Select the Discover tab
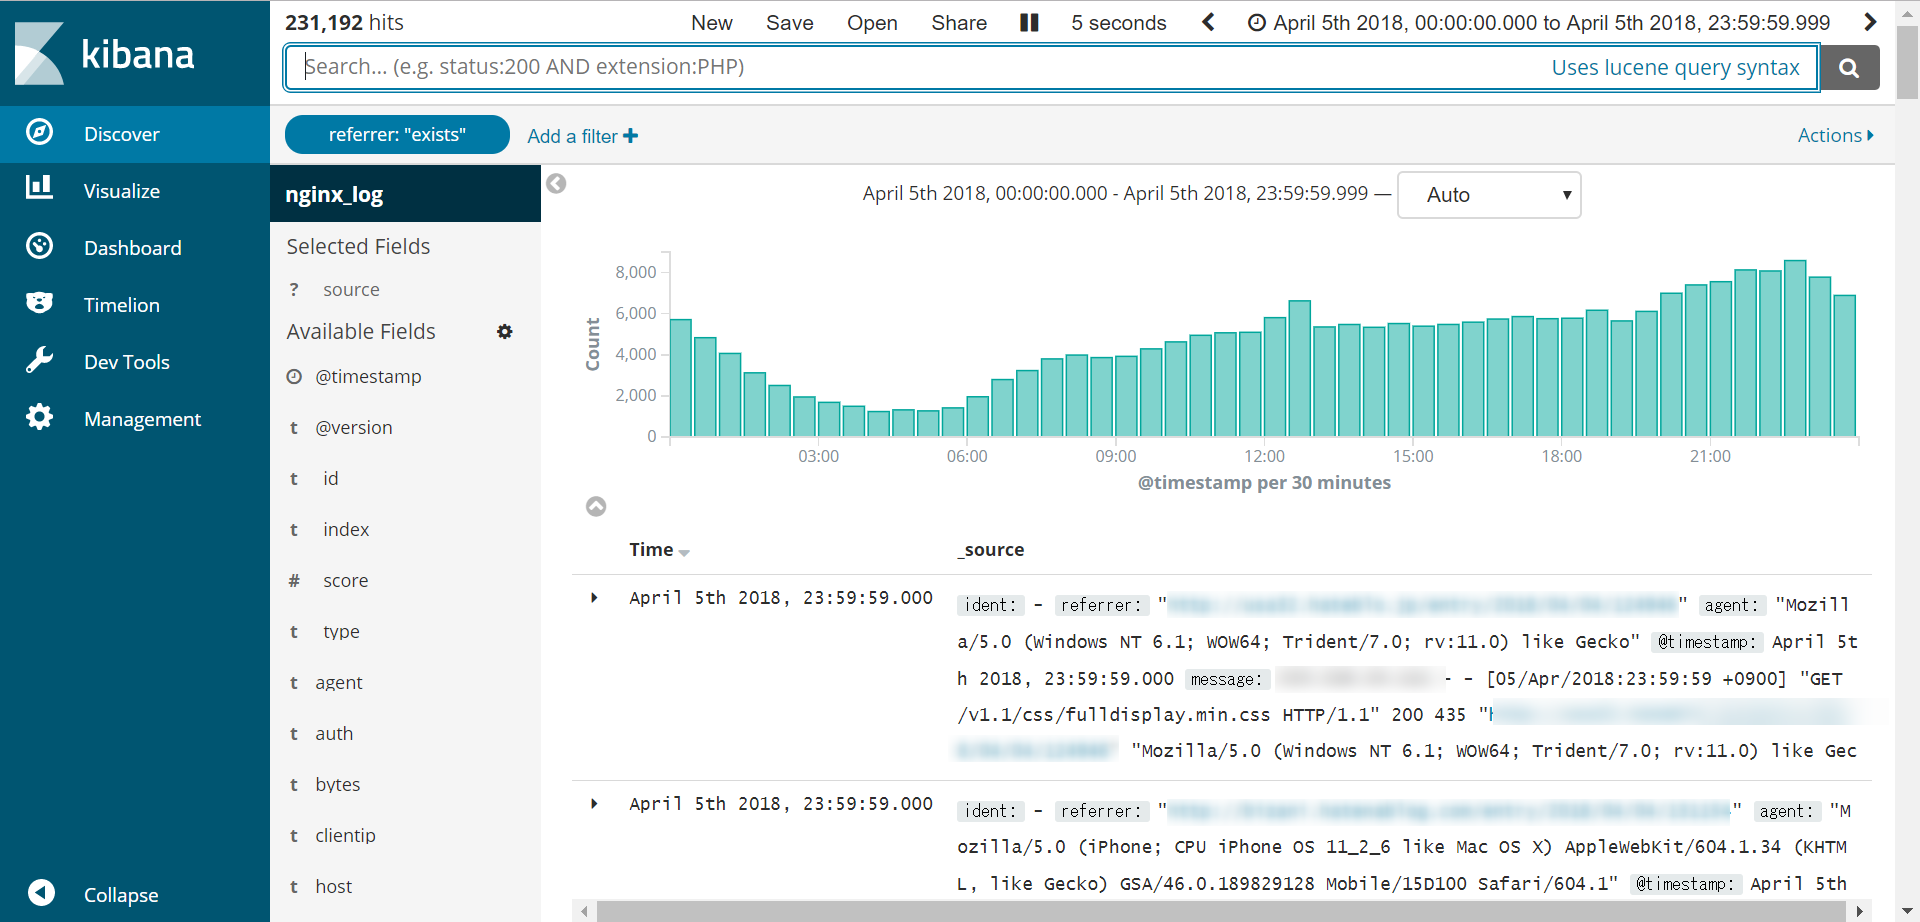 tap(121, 133)
